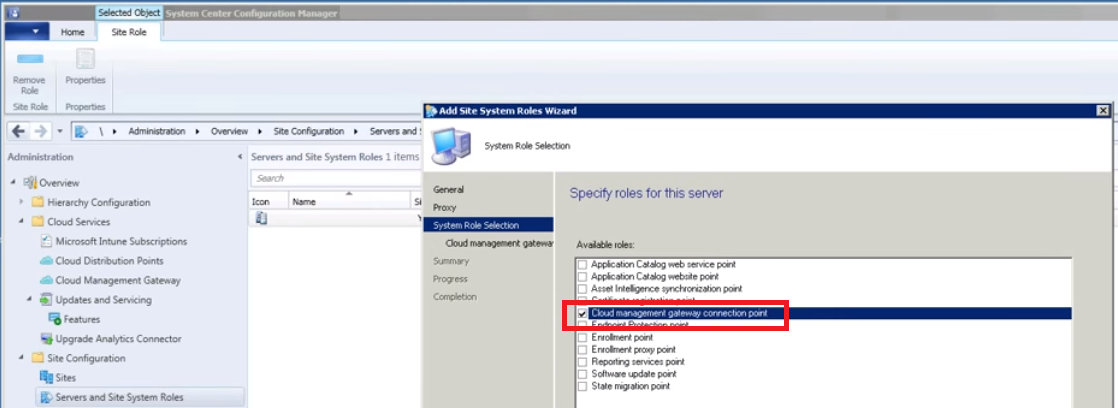Click the wizard title bar icon
Screen dimensions: 1118x408
[431, 111]
